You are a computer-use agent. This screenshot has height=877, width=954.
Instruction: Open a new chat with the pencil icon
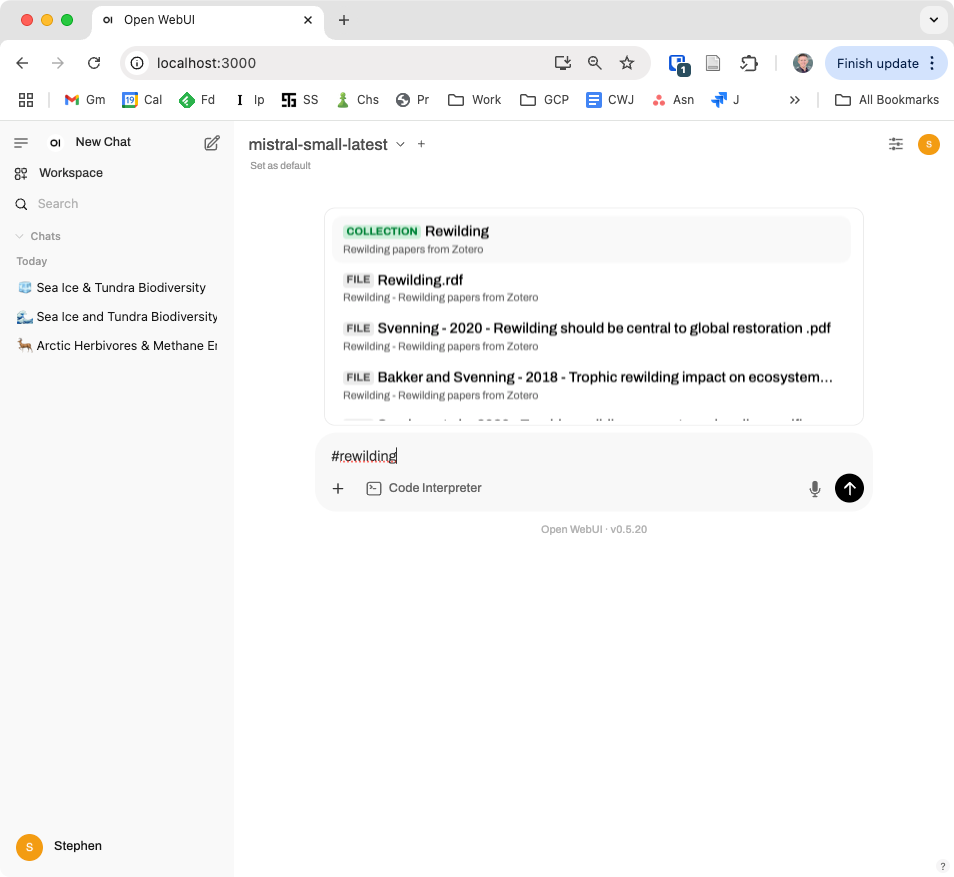211,142
